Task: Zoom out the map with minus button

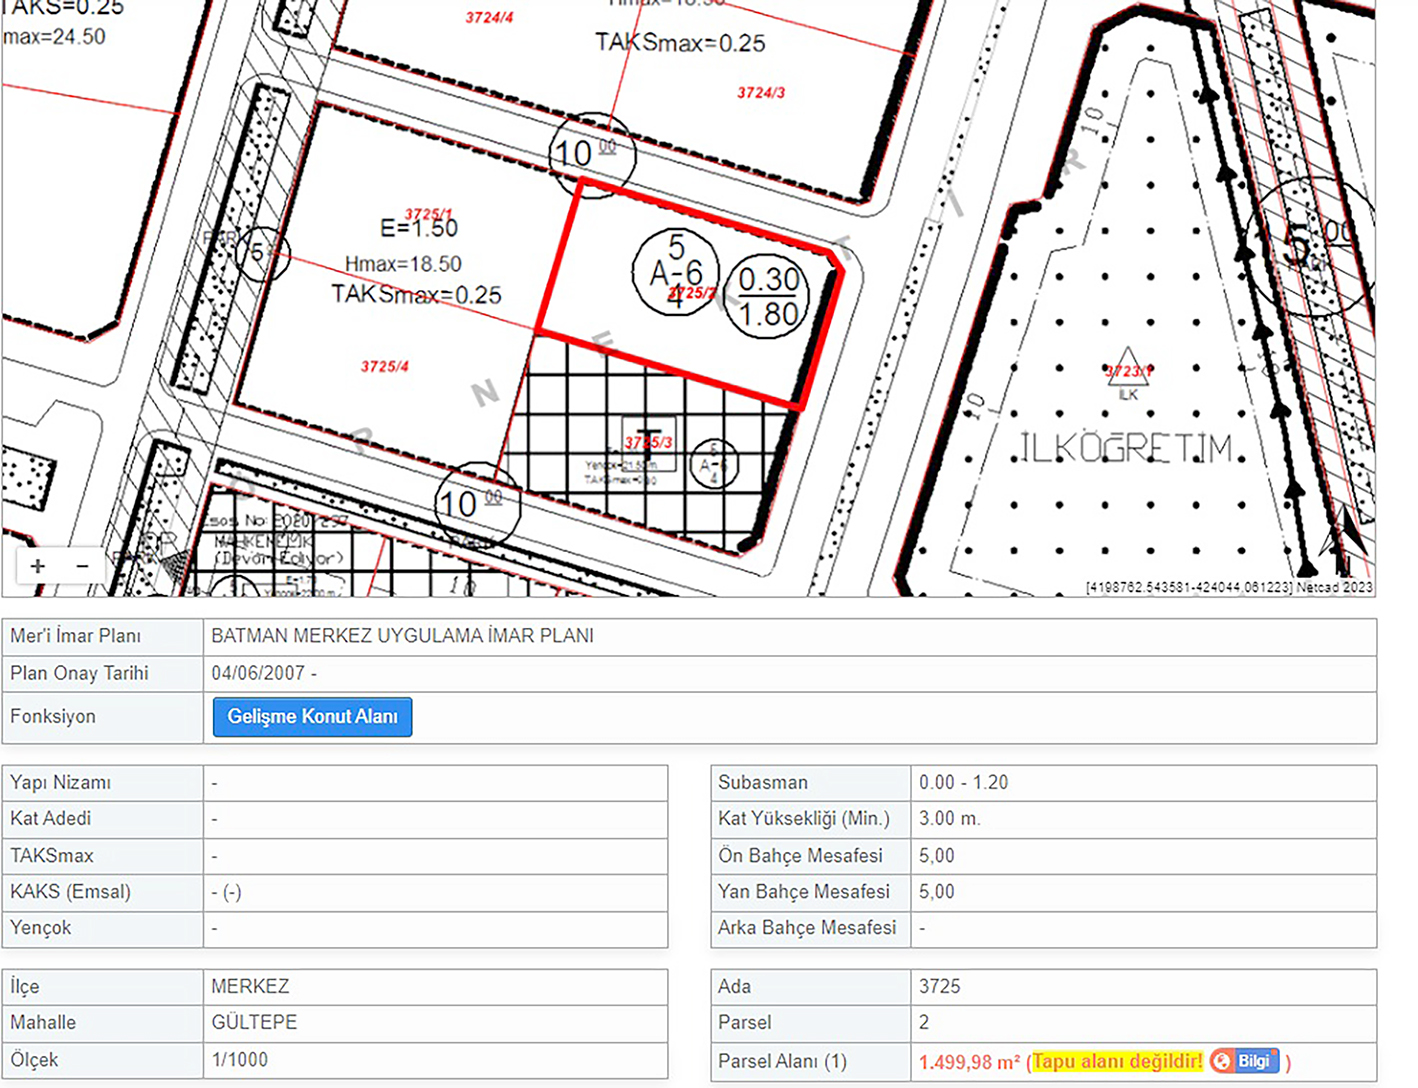Action: [83, 566]
